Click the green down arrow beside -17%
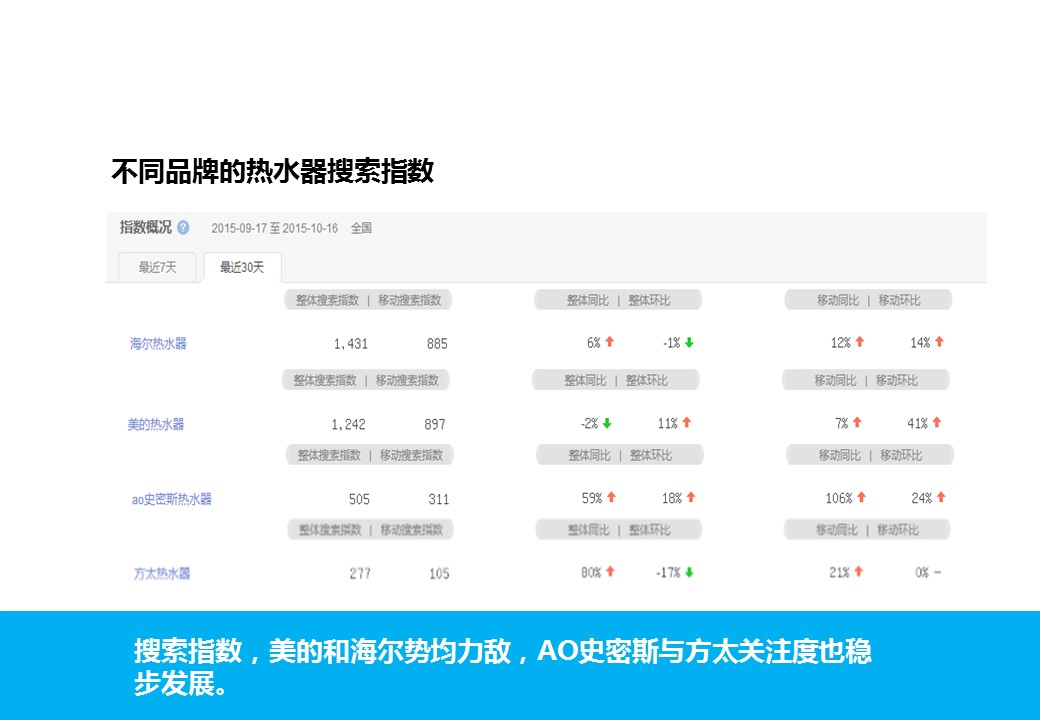 coord(689,573)
